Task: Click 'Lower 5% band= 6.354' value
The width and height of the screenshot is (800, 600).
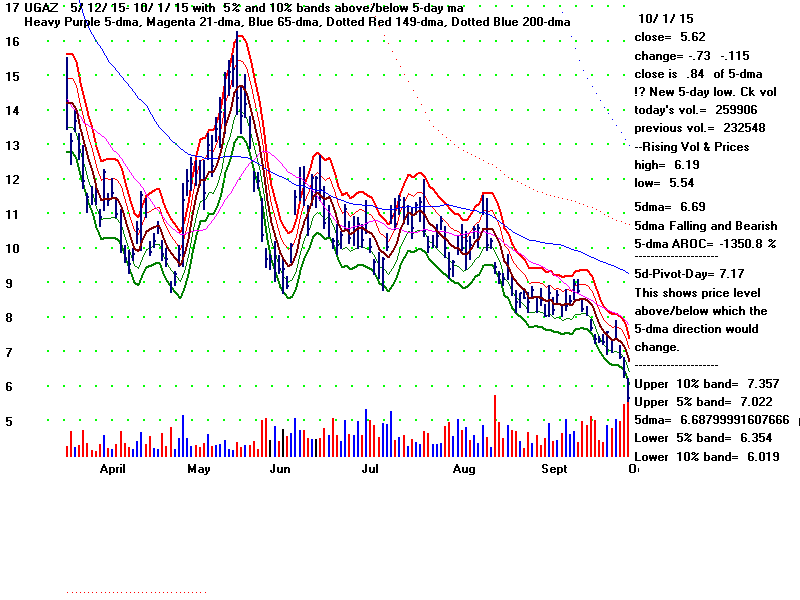Action: [703, 438]
